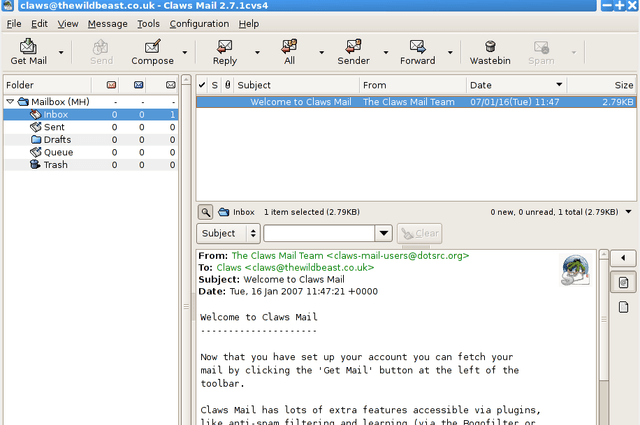Open the Subject search type selector

pos(228,233)
